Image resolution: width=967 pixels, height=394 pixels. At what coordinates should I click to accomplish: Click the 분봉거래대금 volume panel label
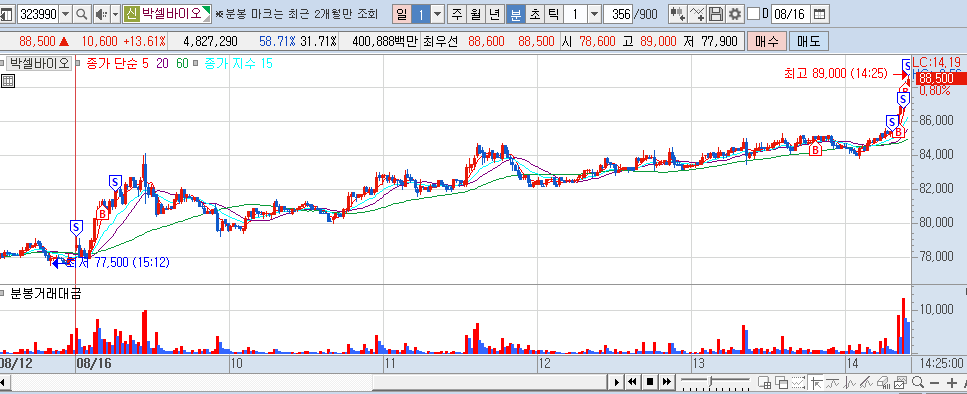pyautogui.click(x=45, y=293)
